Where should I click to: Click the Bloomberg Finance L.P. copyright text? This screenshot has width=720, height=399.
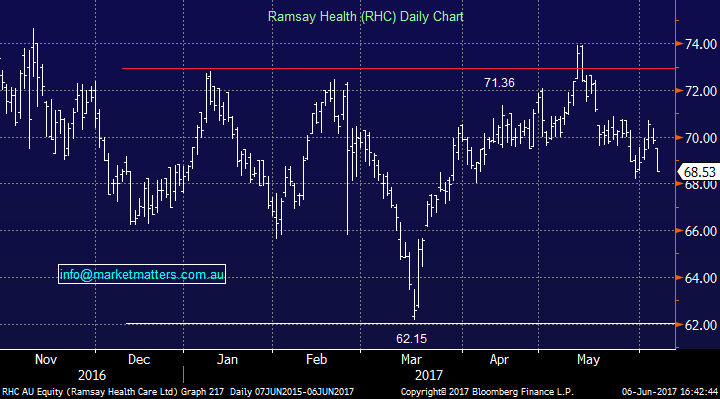tap(487, 392)
